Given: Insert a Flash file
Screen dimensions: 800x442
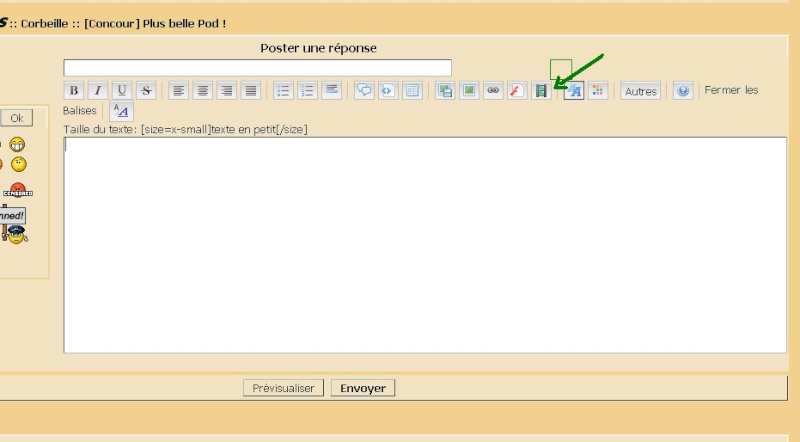Looking at the screenshot, I should point(517,91).
